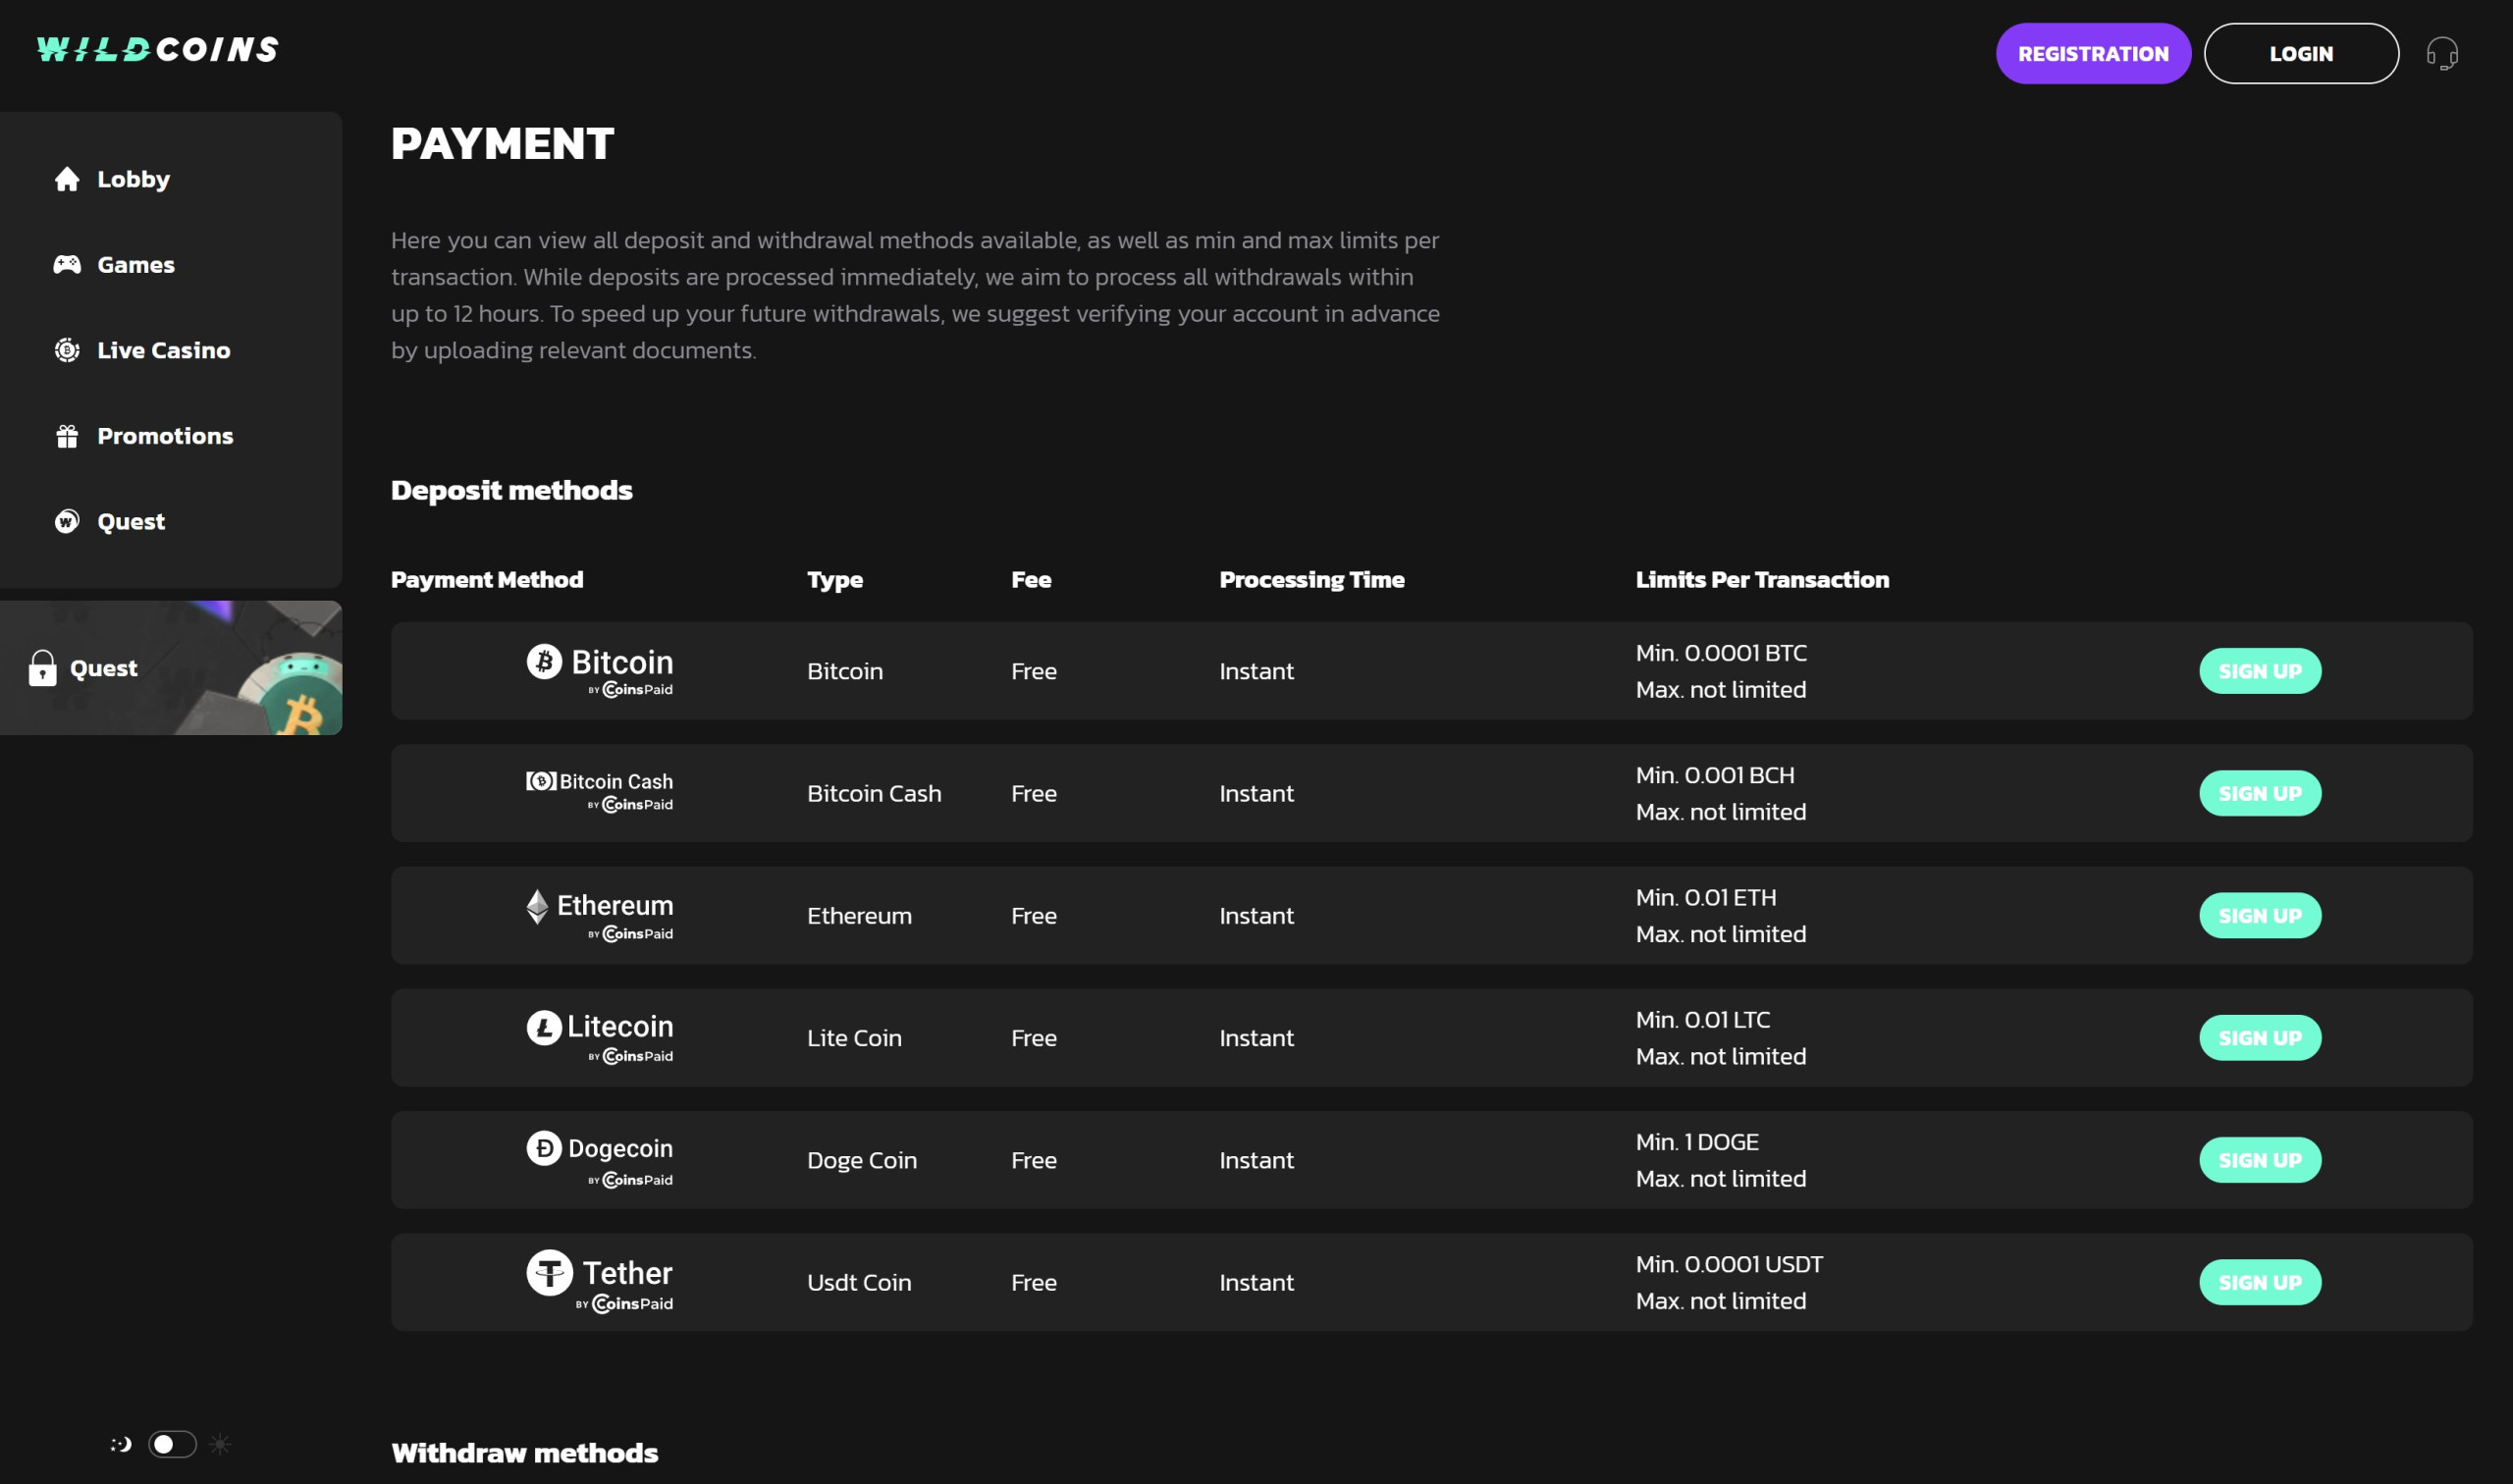Click the 'Lite Coin' type cell

coord(854,1038)
